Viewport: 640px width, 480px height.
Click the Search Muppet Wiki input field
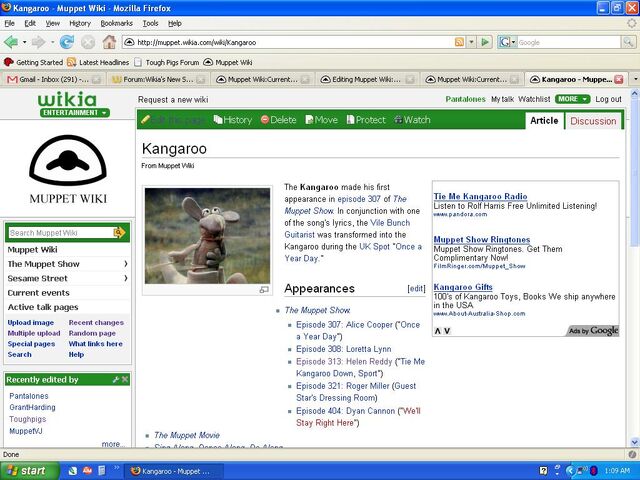point(60,233)
